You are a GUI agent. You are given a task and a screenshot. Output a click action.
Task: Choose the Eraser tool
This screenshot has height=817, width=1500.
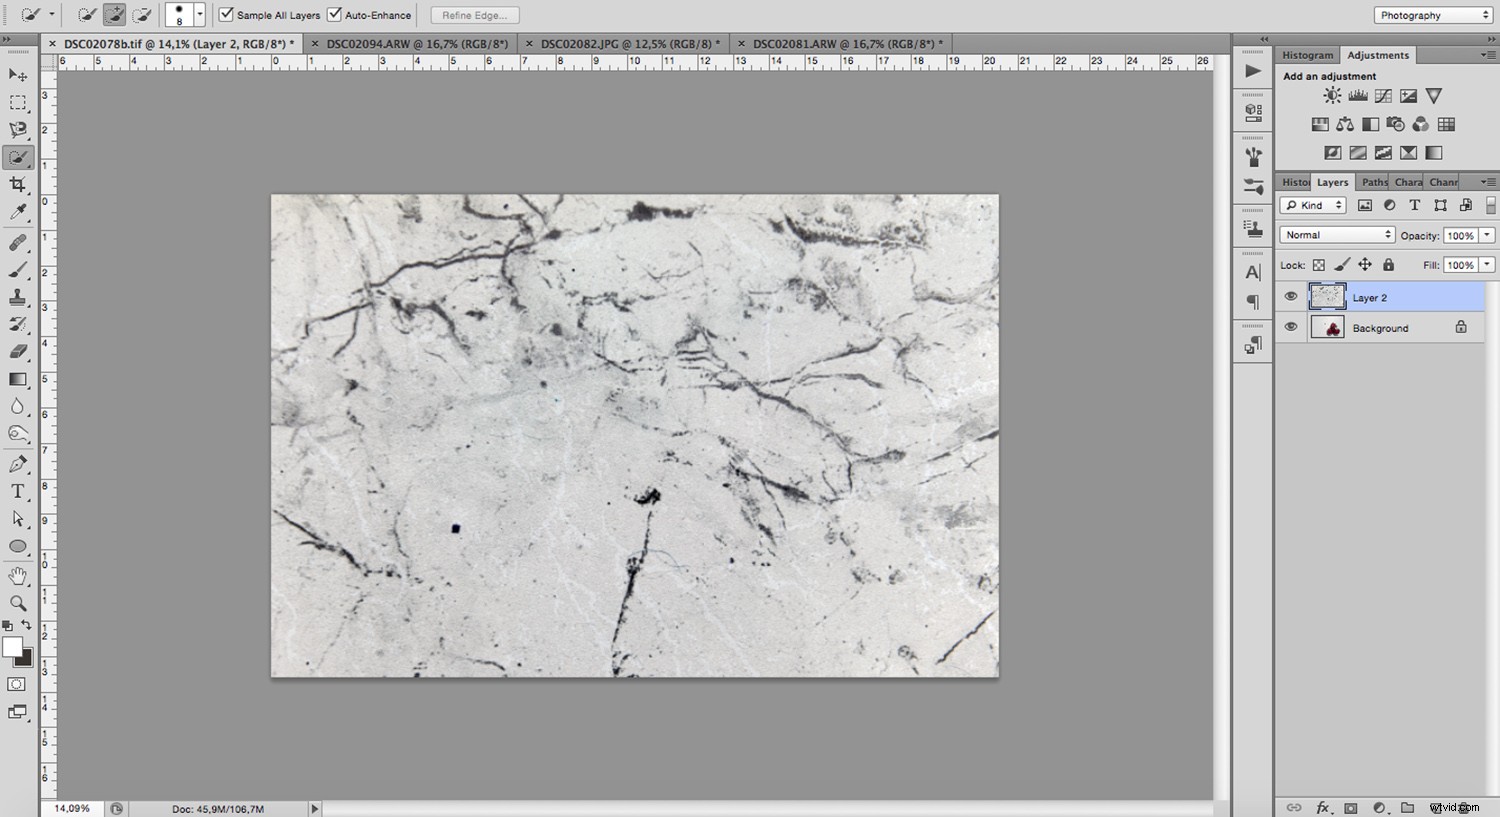[x=17, y=351]
